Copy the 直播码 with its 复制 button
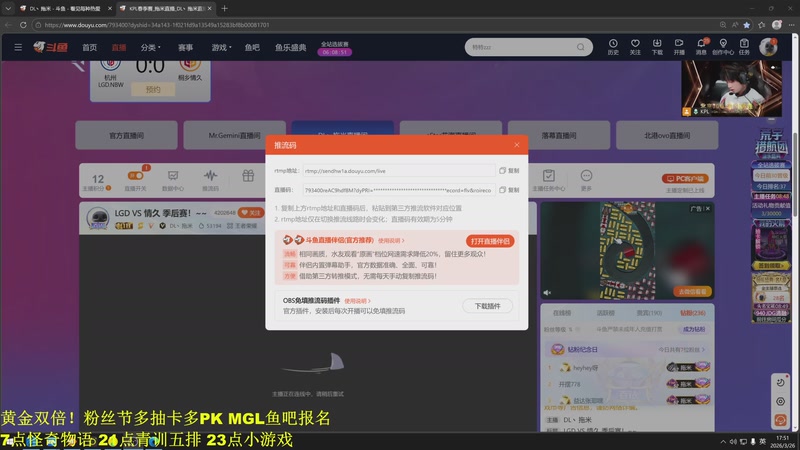 pos(509,190)
